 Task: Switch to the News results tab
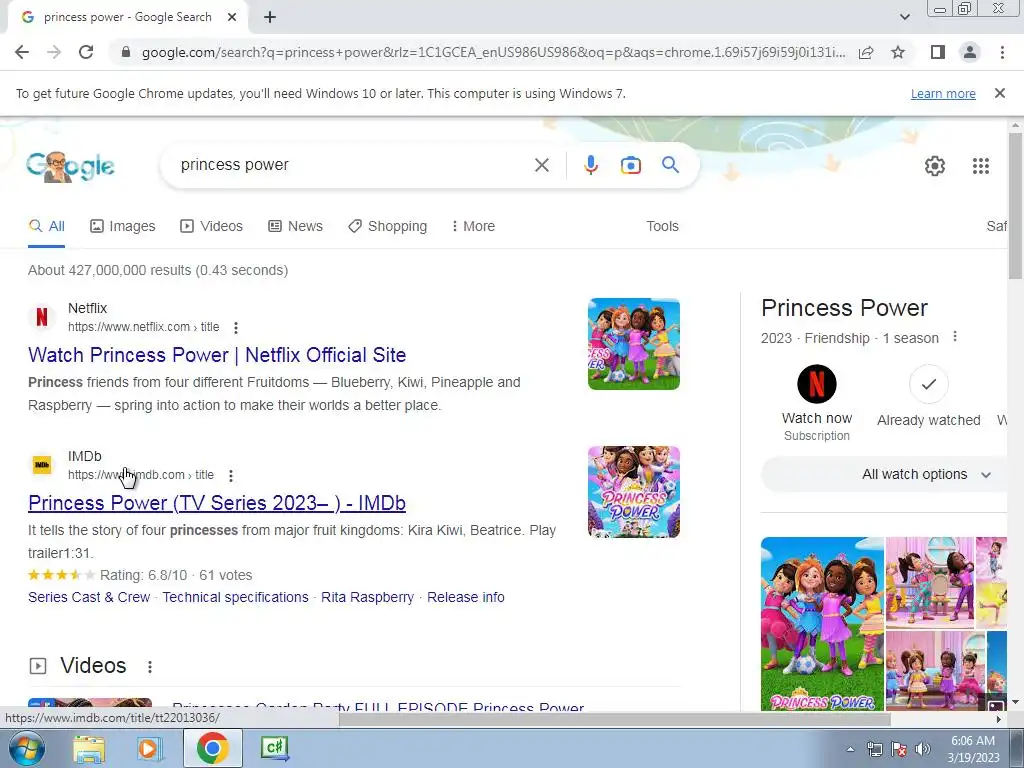coord(295,226)
